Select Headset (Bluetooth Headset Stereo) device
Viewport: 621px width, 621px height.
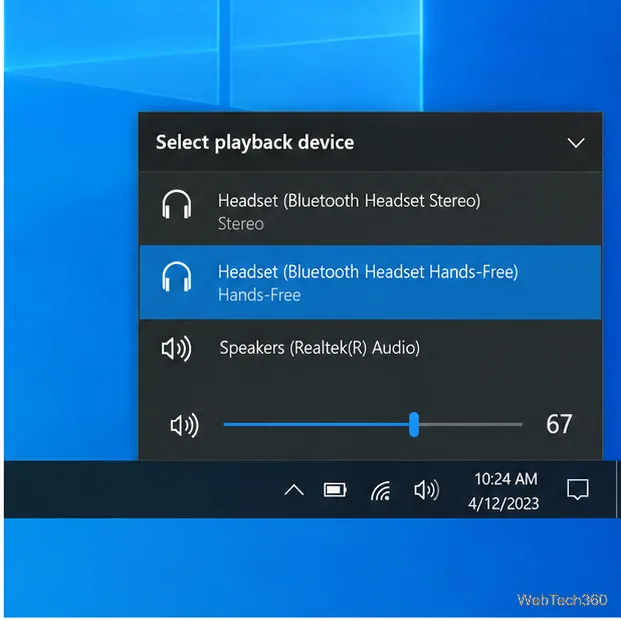370,209
